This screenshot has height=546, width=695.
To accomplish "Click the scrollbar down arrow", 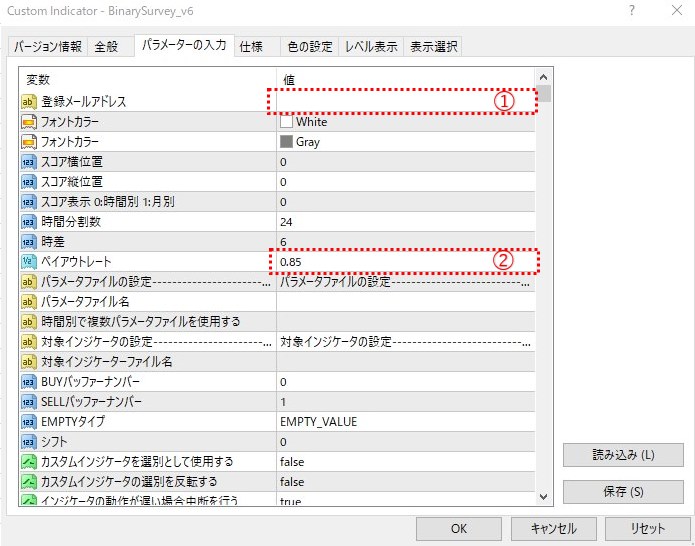I will [544, 497].
